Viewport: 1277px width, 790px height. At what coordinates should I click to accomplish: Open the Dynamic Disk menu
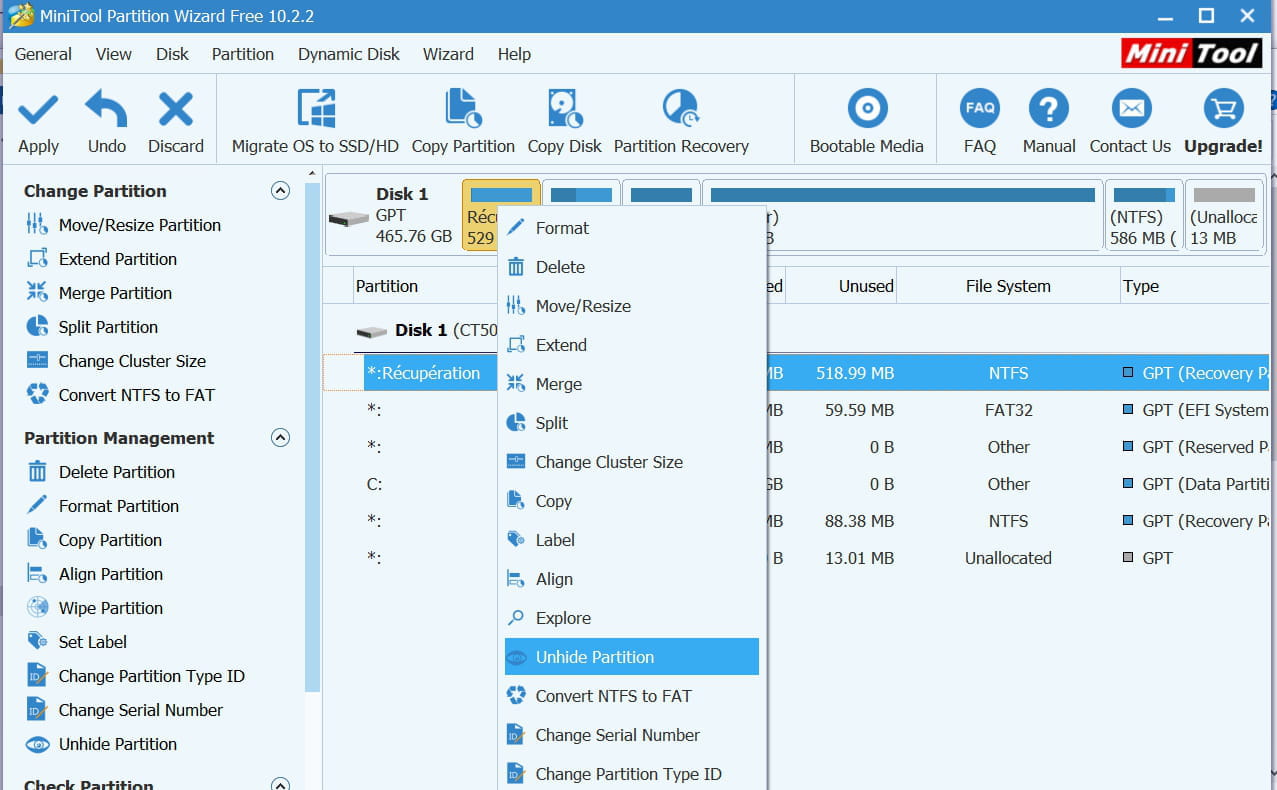click(349, 54)
